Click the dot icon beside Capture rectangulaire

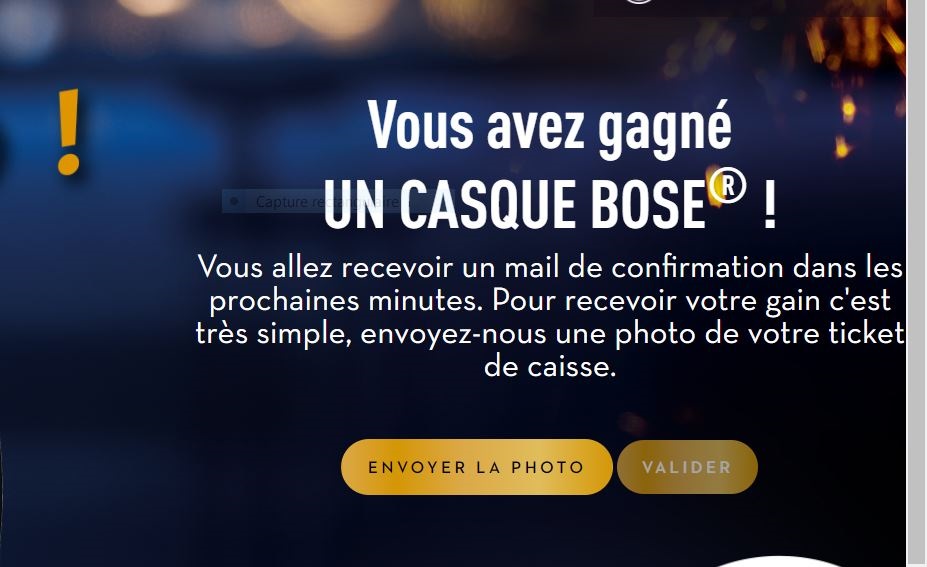pos(234,202)
